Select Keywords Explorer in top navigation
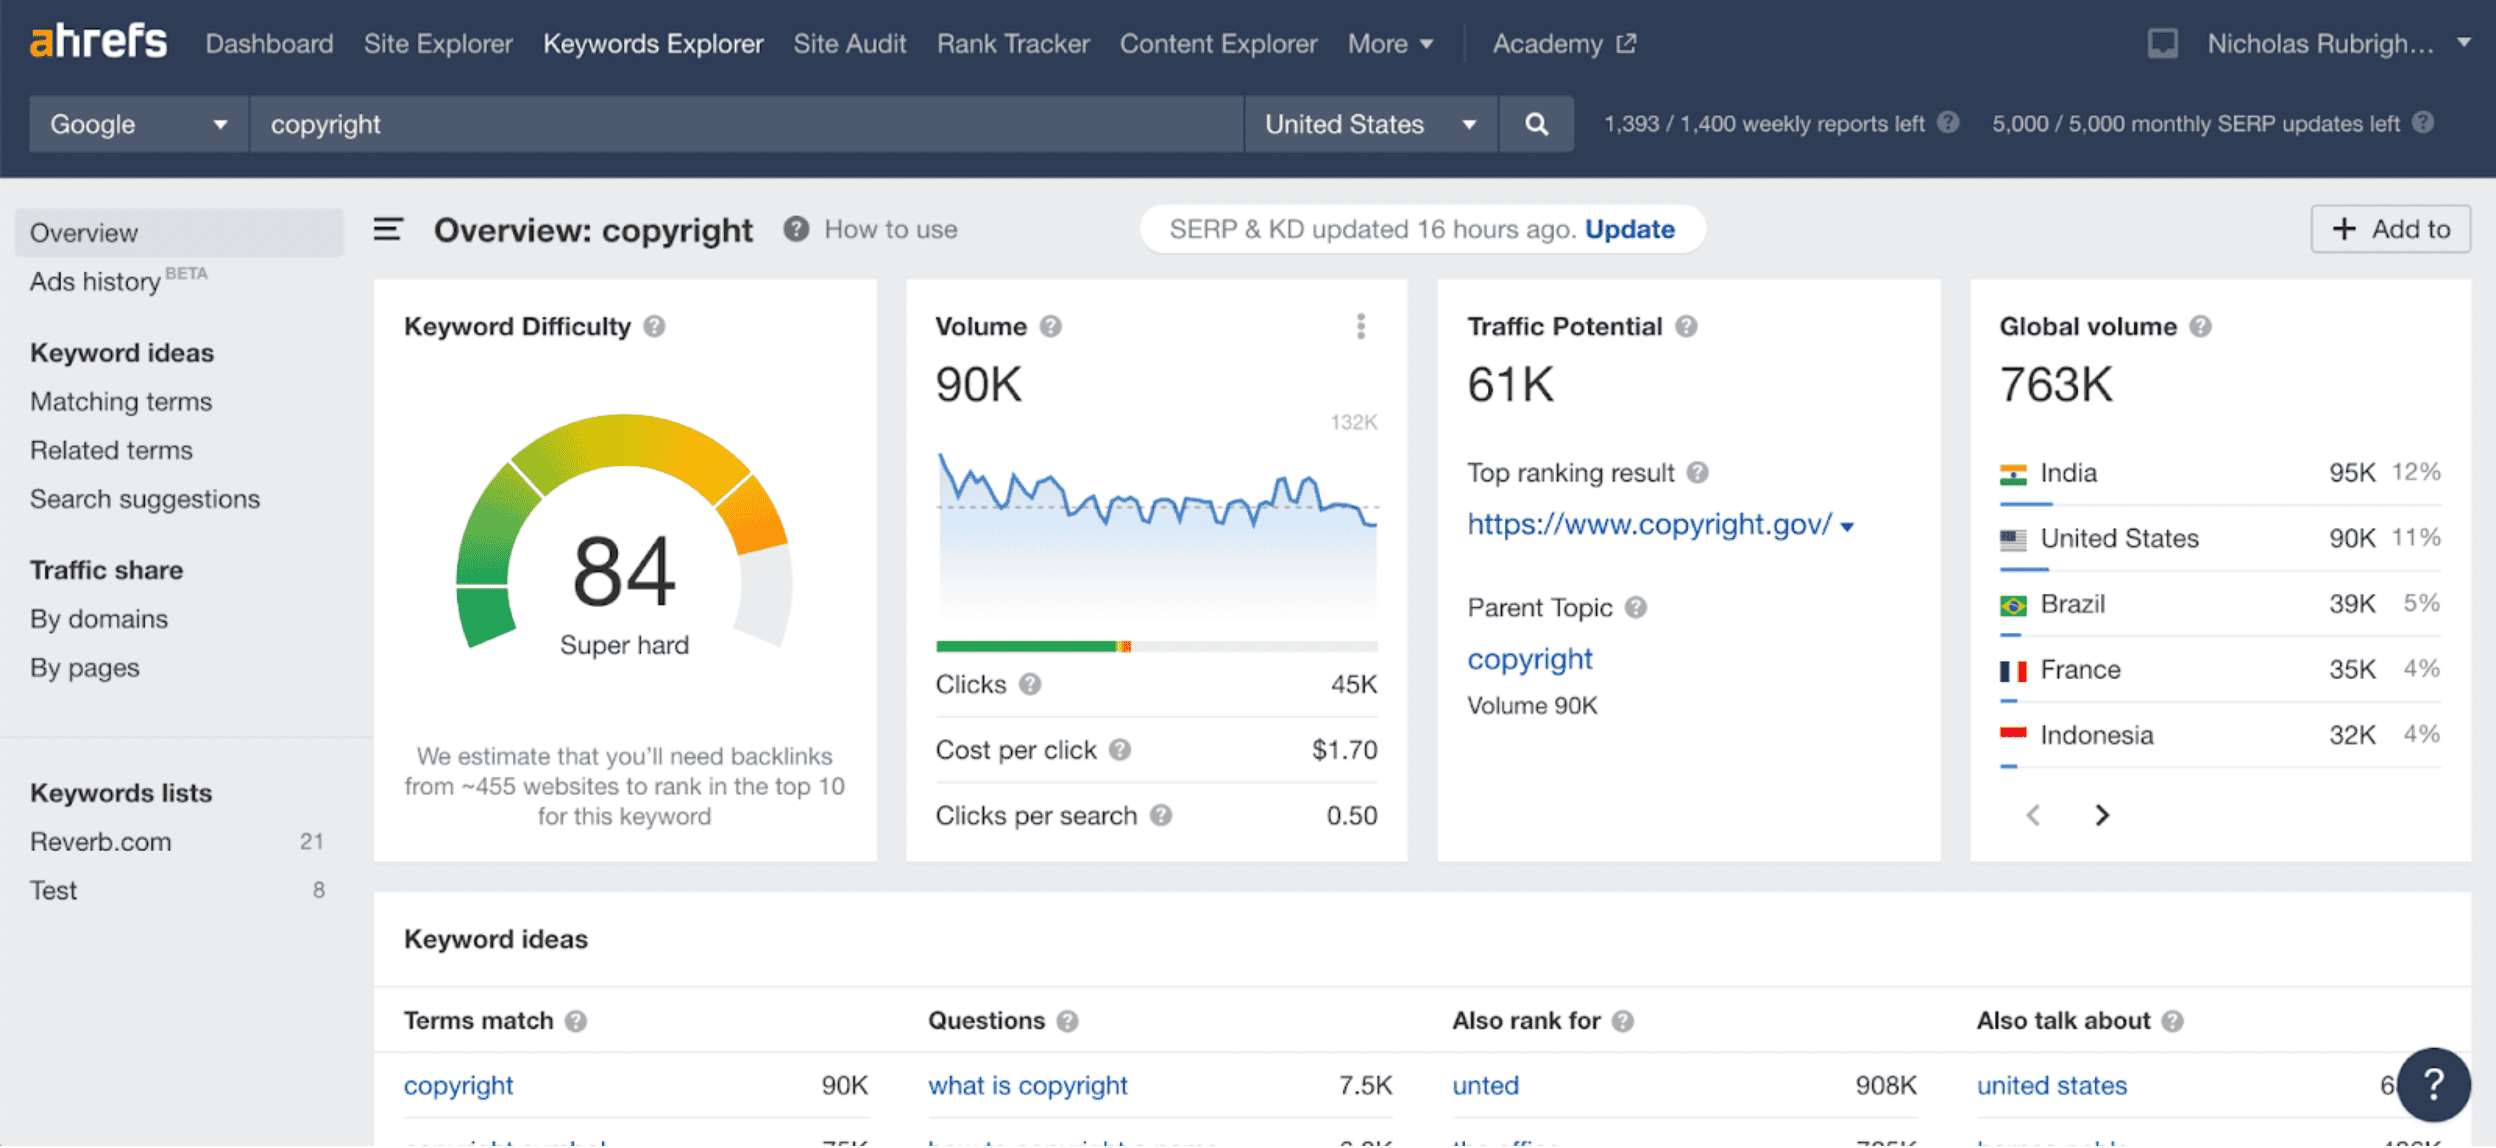2496x1148 pixels. [653, 44]
